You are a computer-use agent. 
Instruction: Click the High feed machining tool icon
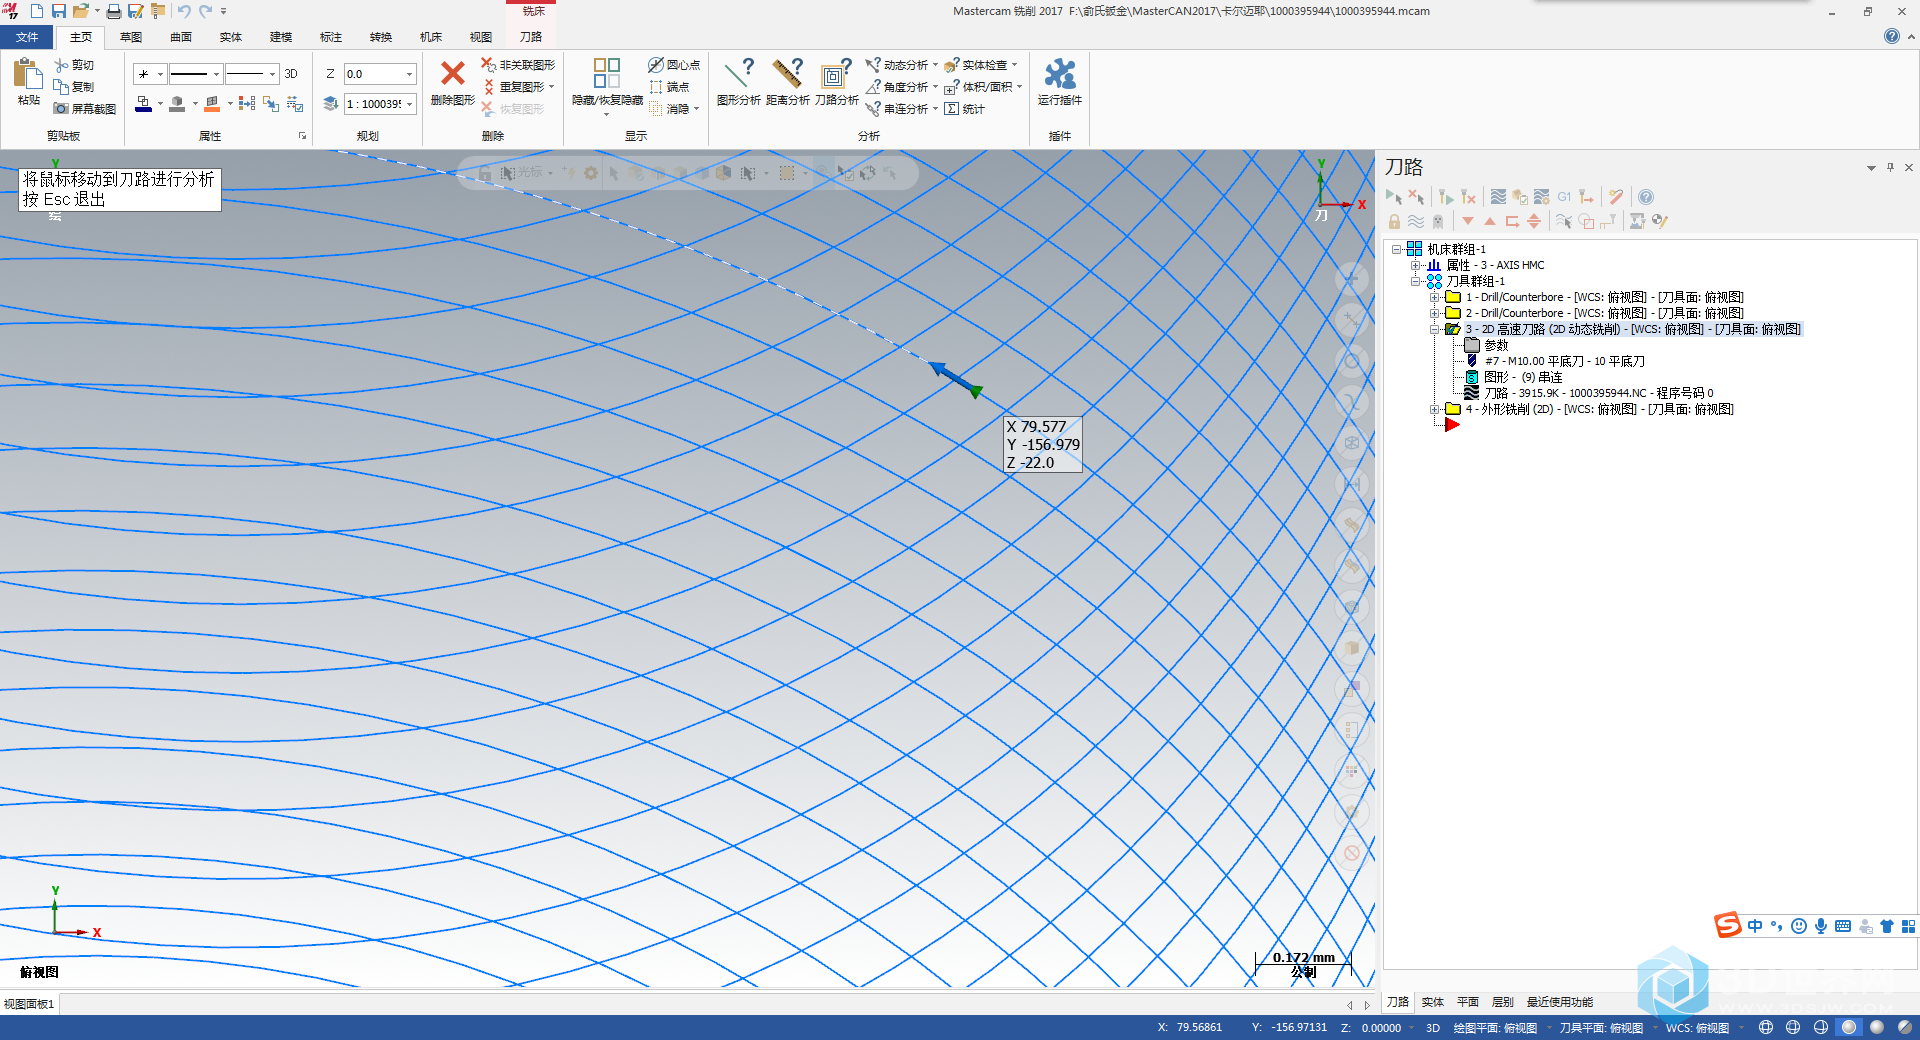(1586, 197)
